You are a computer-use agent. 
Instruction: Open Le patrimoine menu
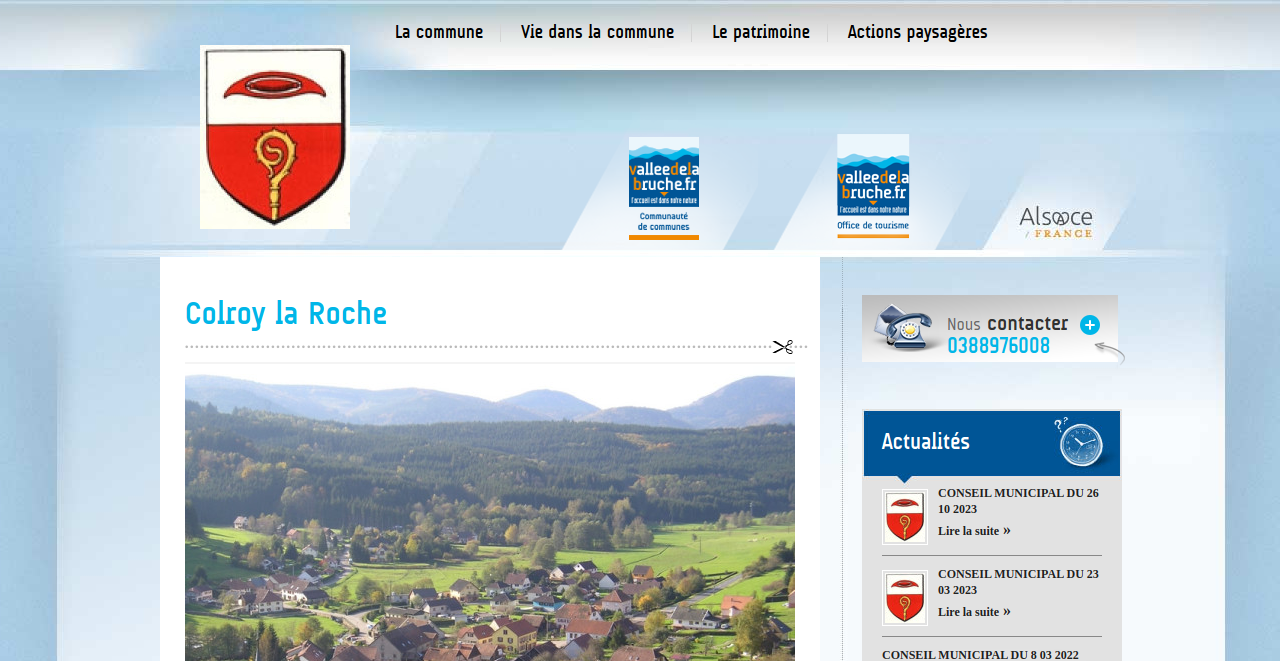pos(761,32)
